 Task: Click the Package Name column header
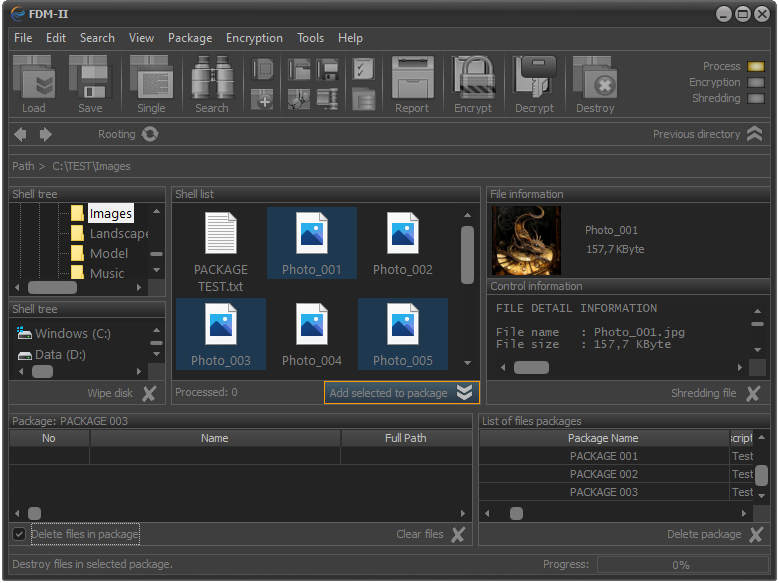point(604,438)
